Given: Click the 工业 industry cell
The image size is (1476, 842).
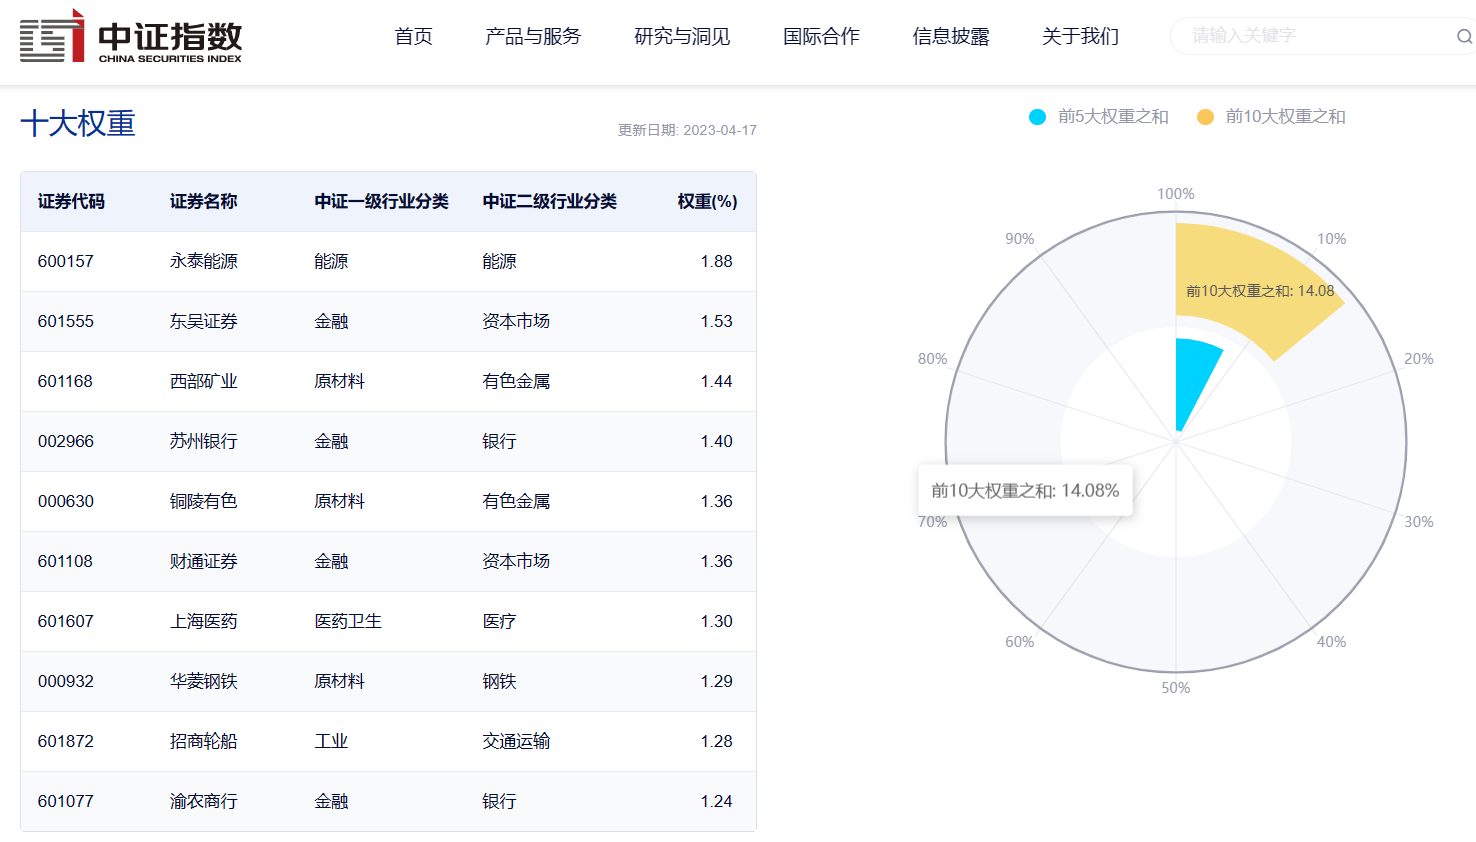Looking at the screenshot, I should [331, 742].
